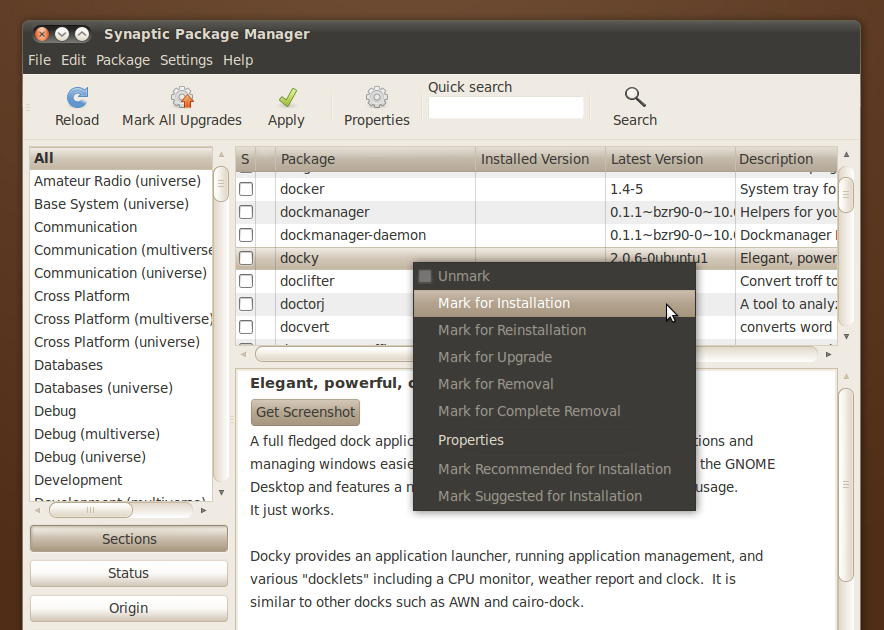This screenshot has height=630, width=884.
Task: Open the Package menu
Action: [123, 60]
